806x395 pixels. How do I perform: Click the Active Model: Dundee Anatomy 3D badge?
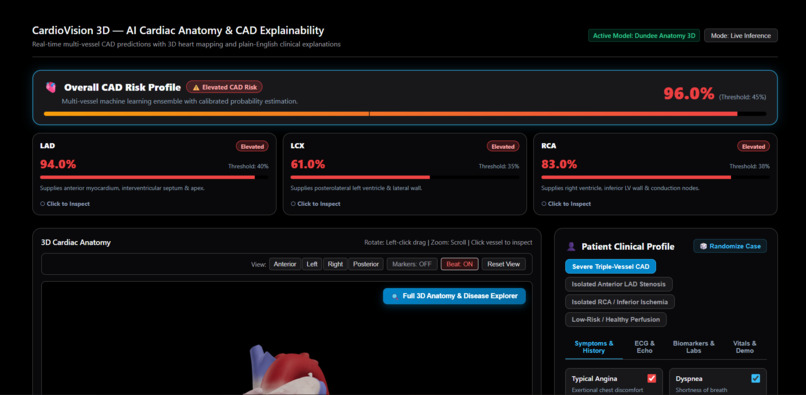tap(644, 35)
